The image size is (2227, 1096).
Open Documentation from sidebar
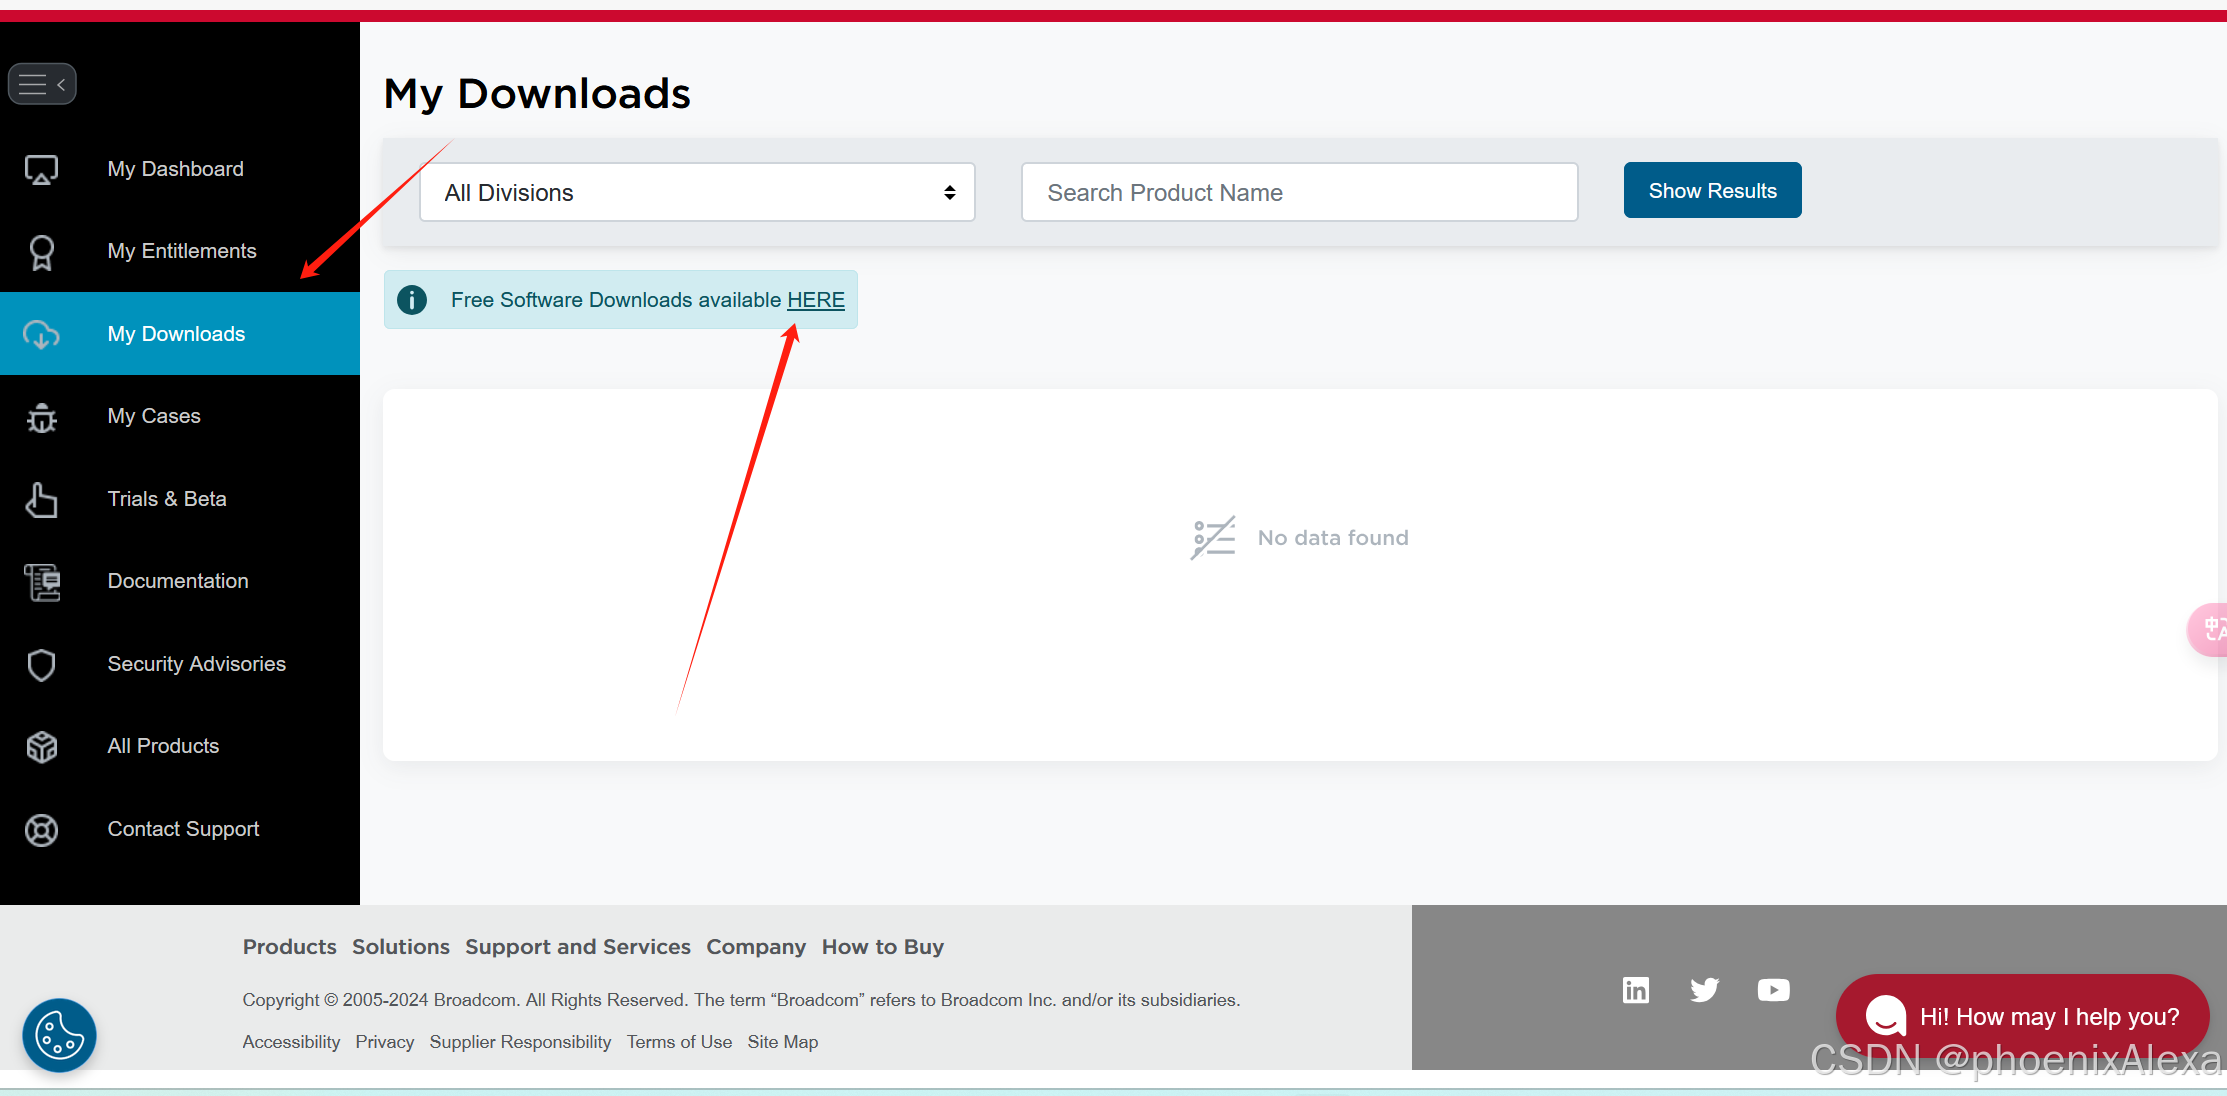pyautogui.click(x=180, y=581)
